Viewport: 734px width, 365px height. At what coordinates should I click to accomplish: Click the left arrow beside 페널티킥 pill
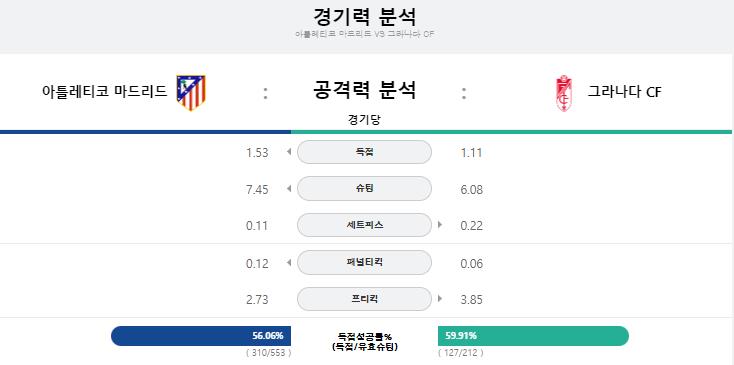tap(289, 263)
